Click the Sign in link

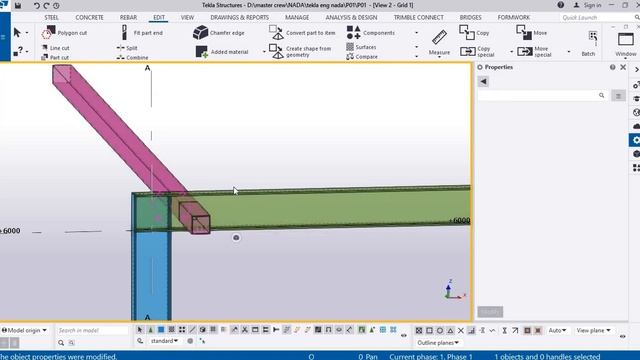coord(587,5)
